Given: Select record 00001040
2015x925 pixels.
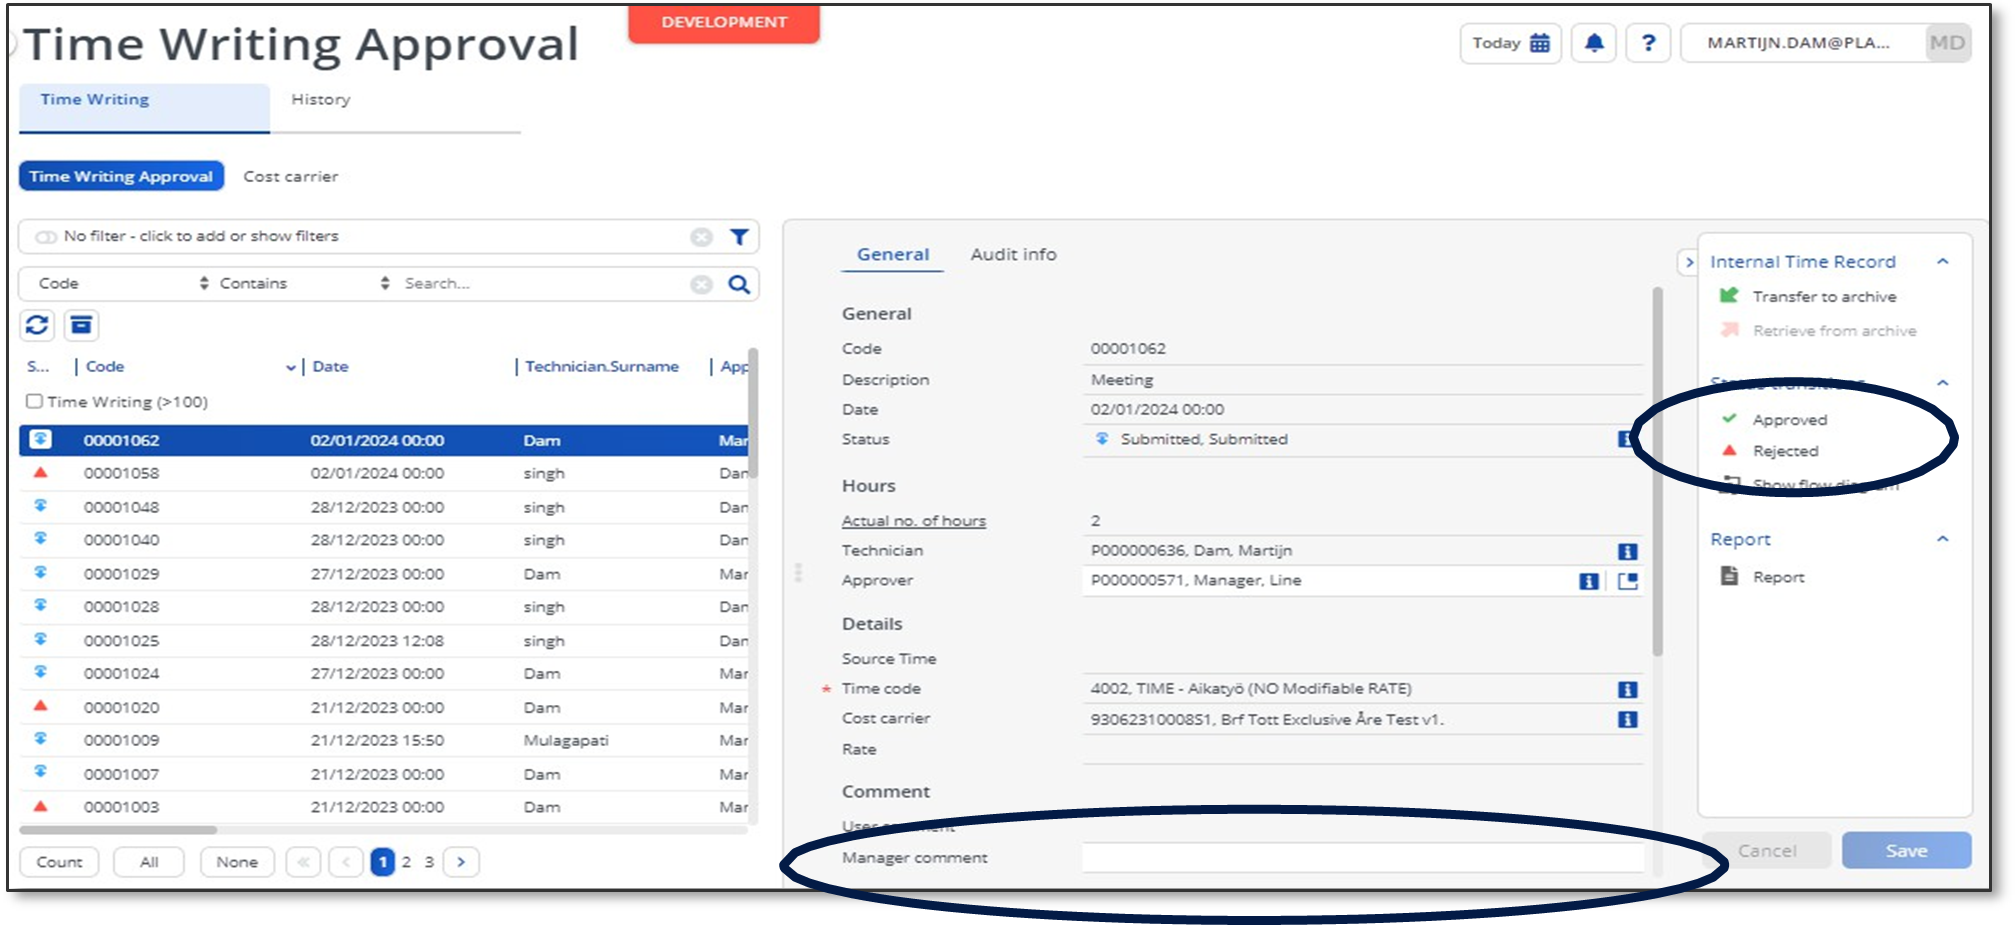Looking at the screenshot, I should 383,540.
